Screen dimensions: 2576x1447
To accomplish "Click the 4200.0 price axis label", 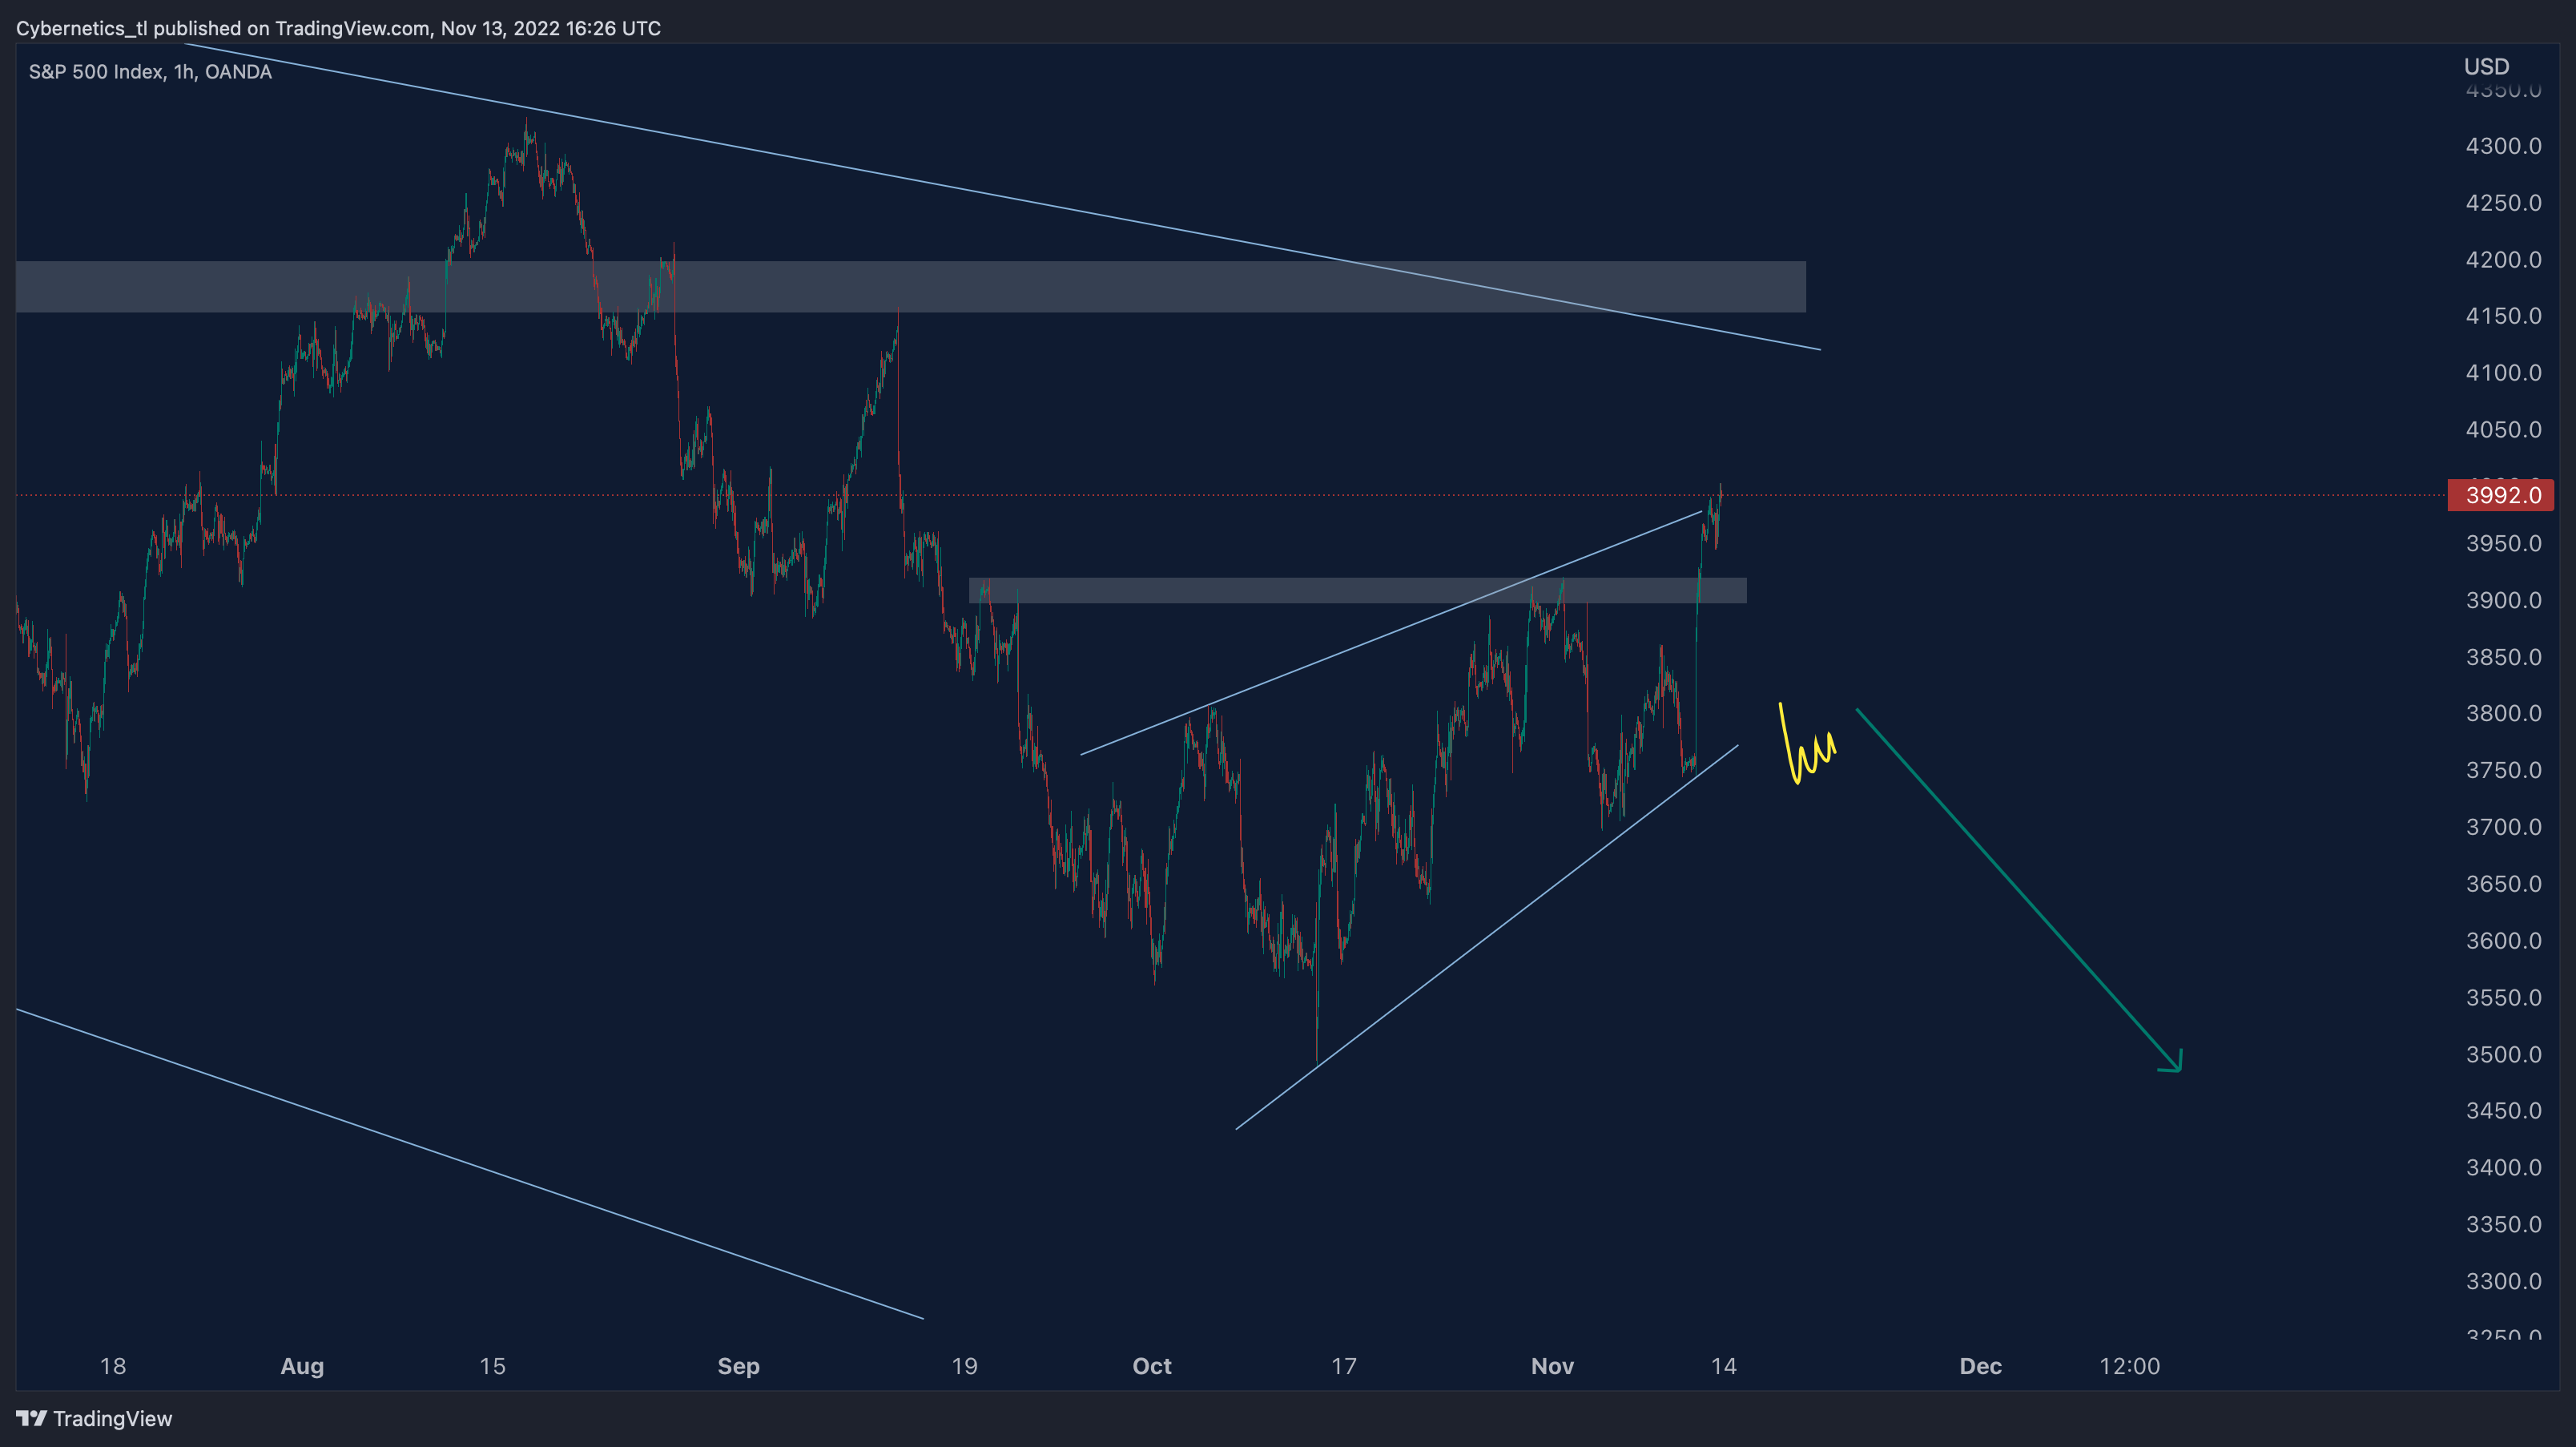I will (2503, 260).
